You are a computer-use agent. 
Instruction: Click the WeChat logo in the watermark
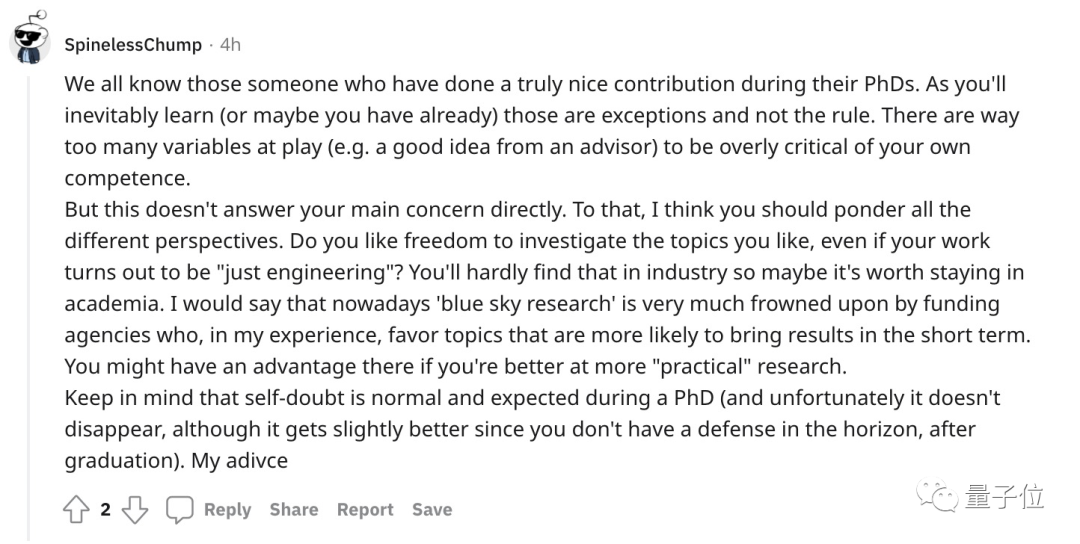(x=940, y=496)
